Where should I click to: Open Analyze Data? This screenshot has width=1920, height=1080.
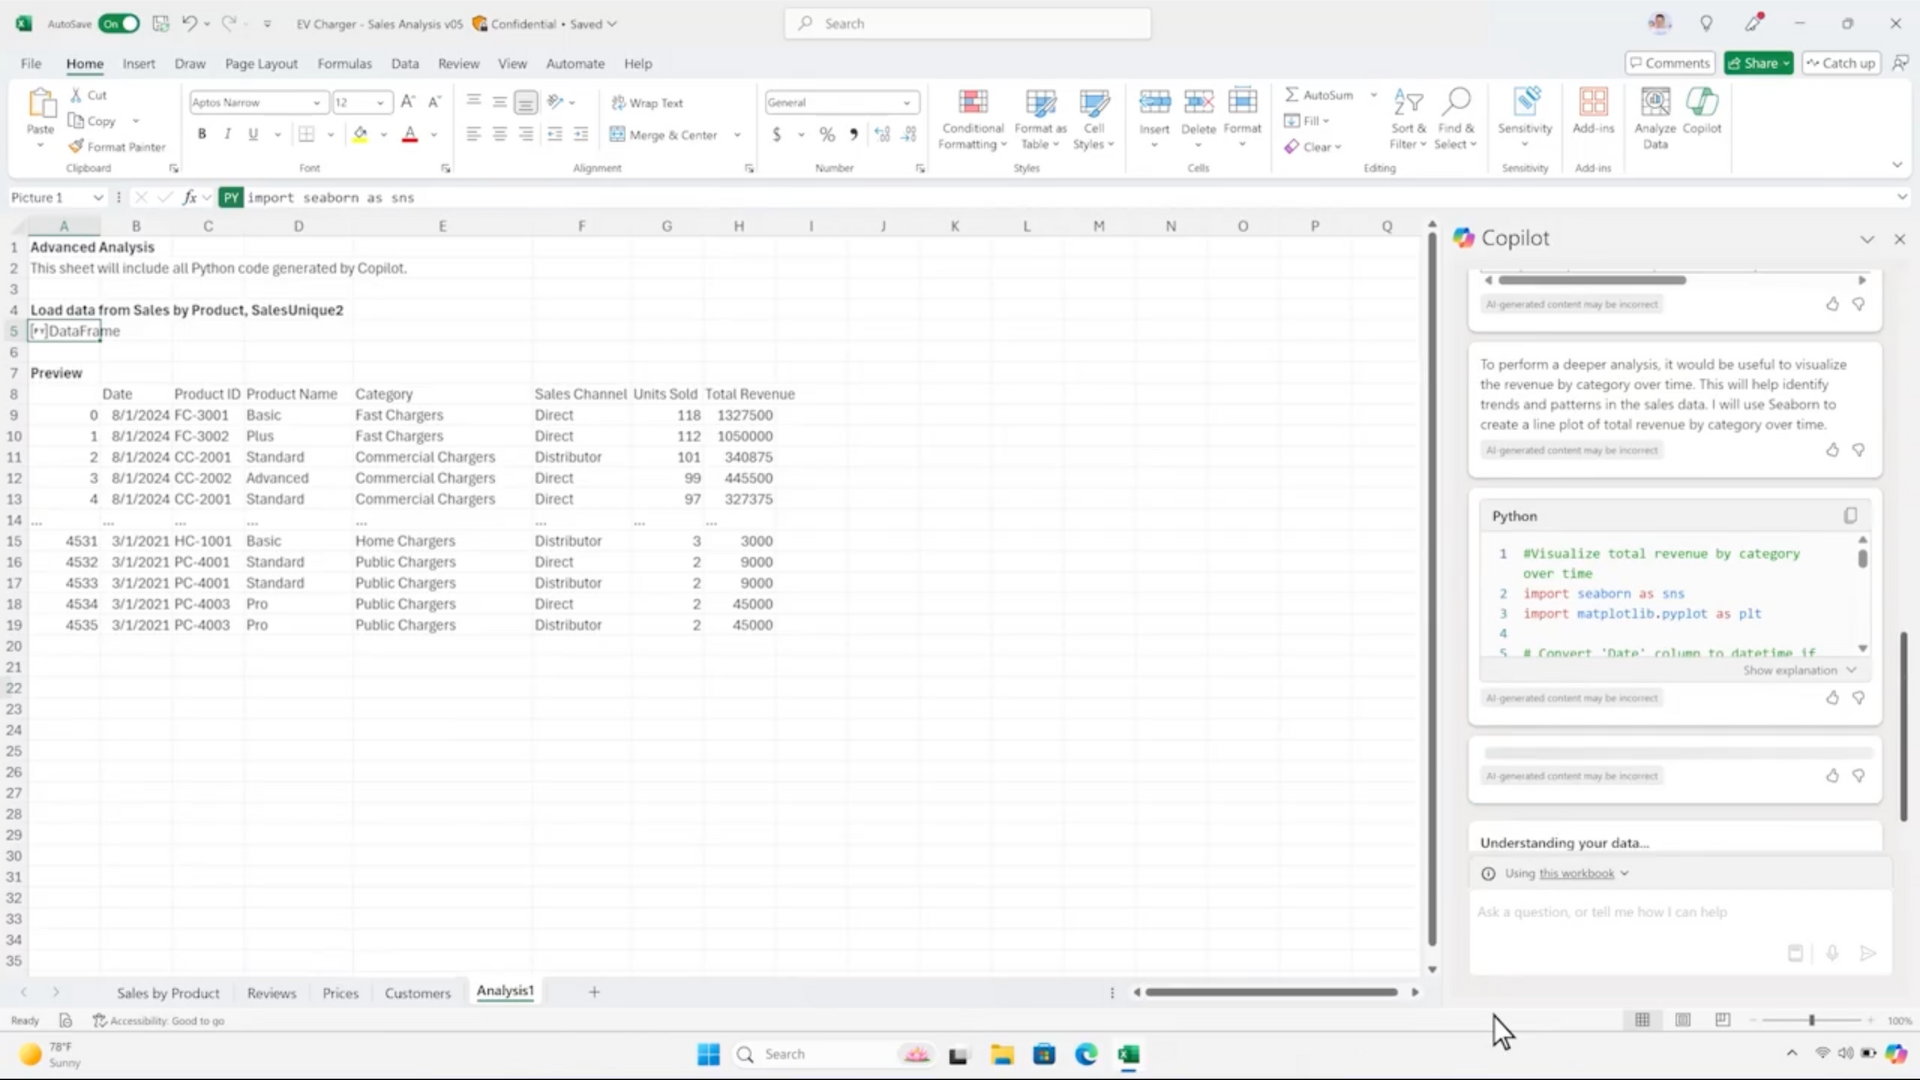point(1654,115)
